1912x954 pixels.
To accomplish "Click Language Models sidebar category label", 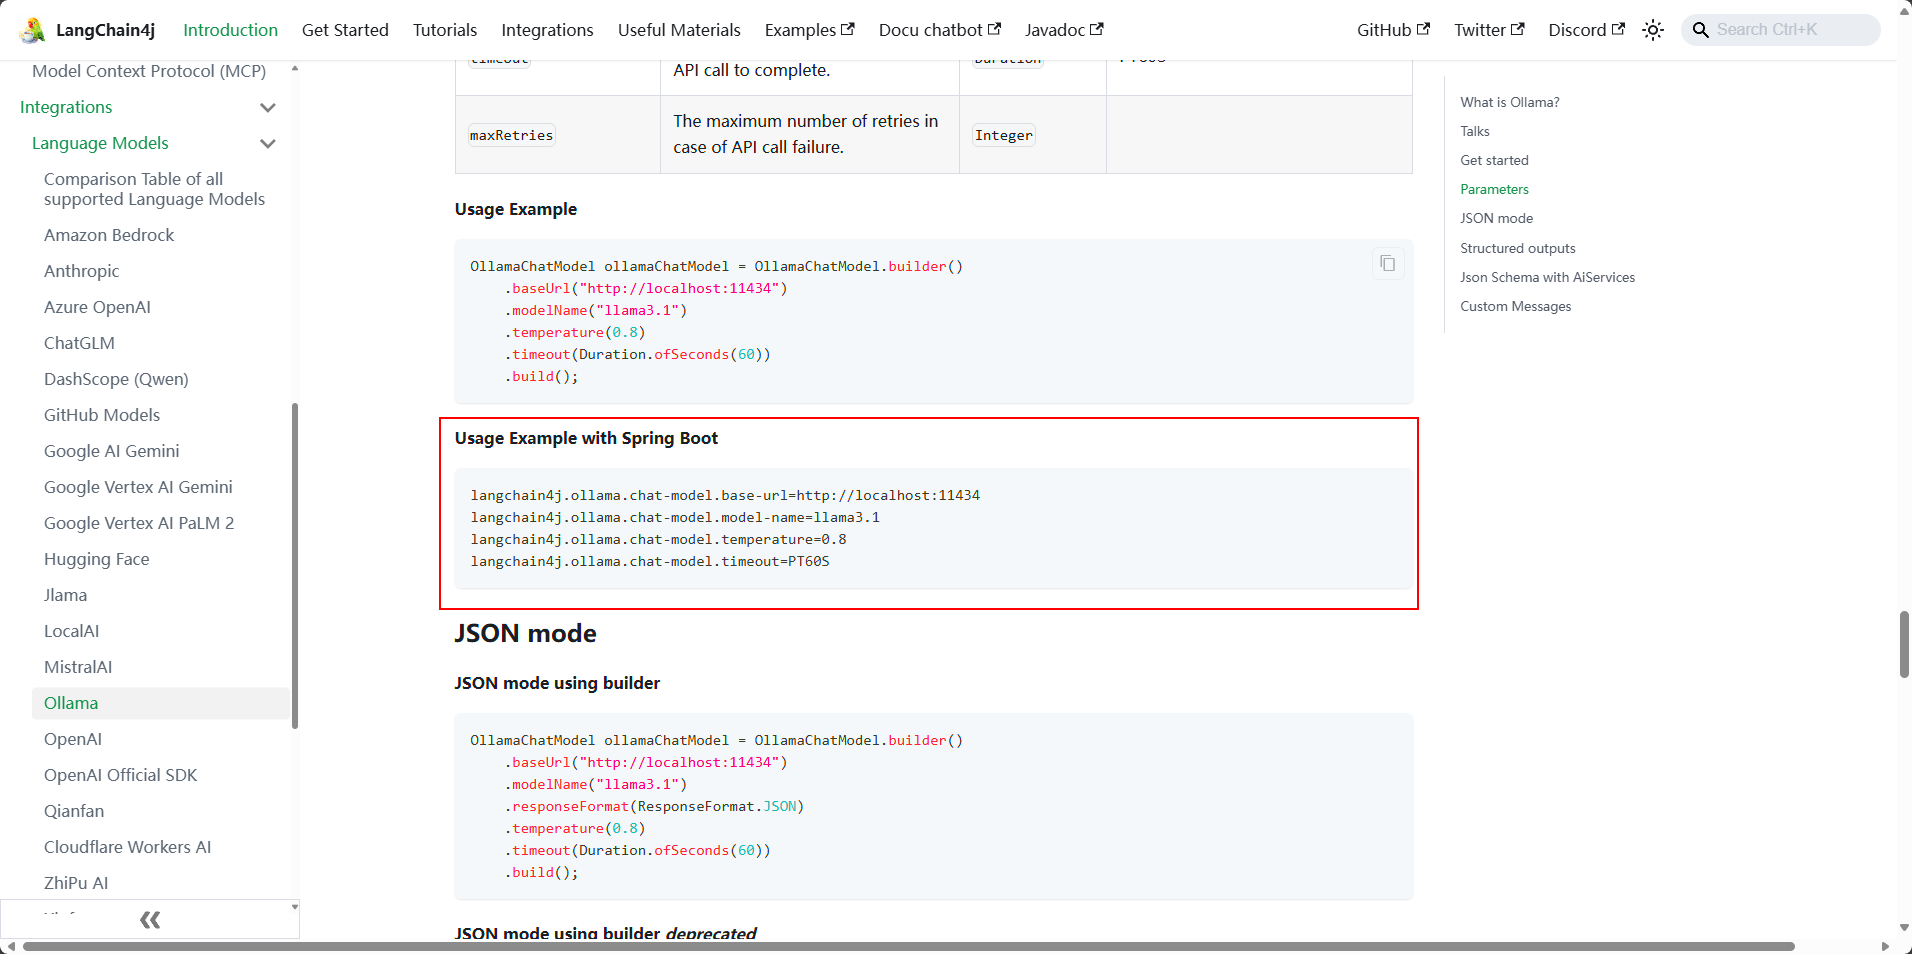I will (100, 143).
